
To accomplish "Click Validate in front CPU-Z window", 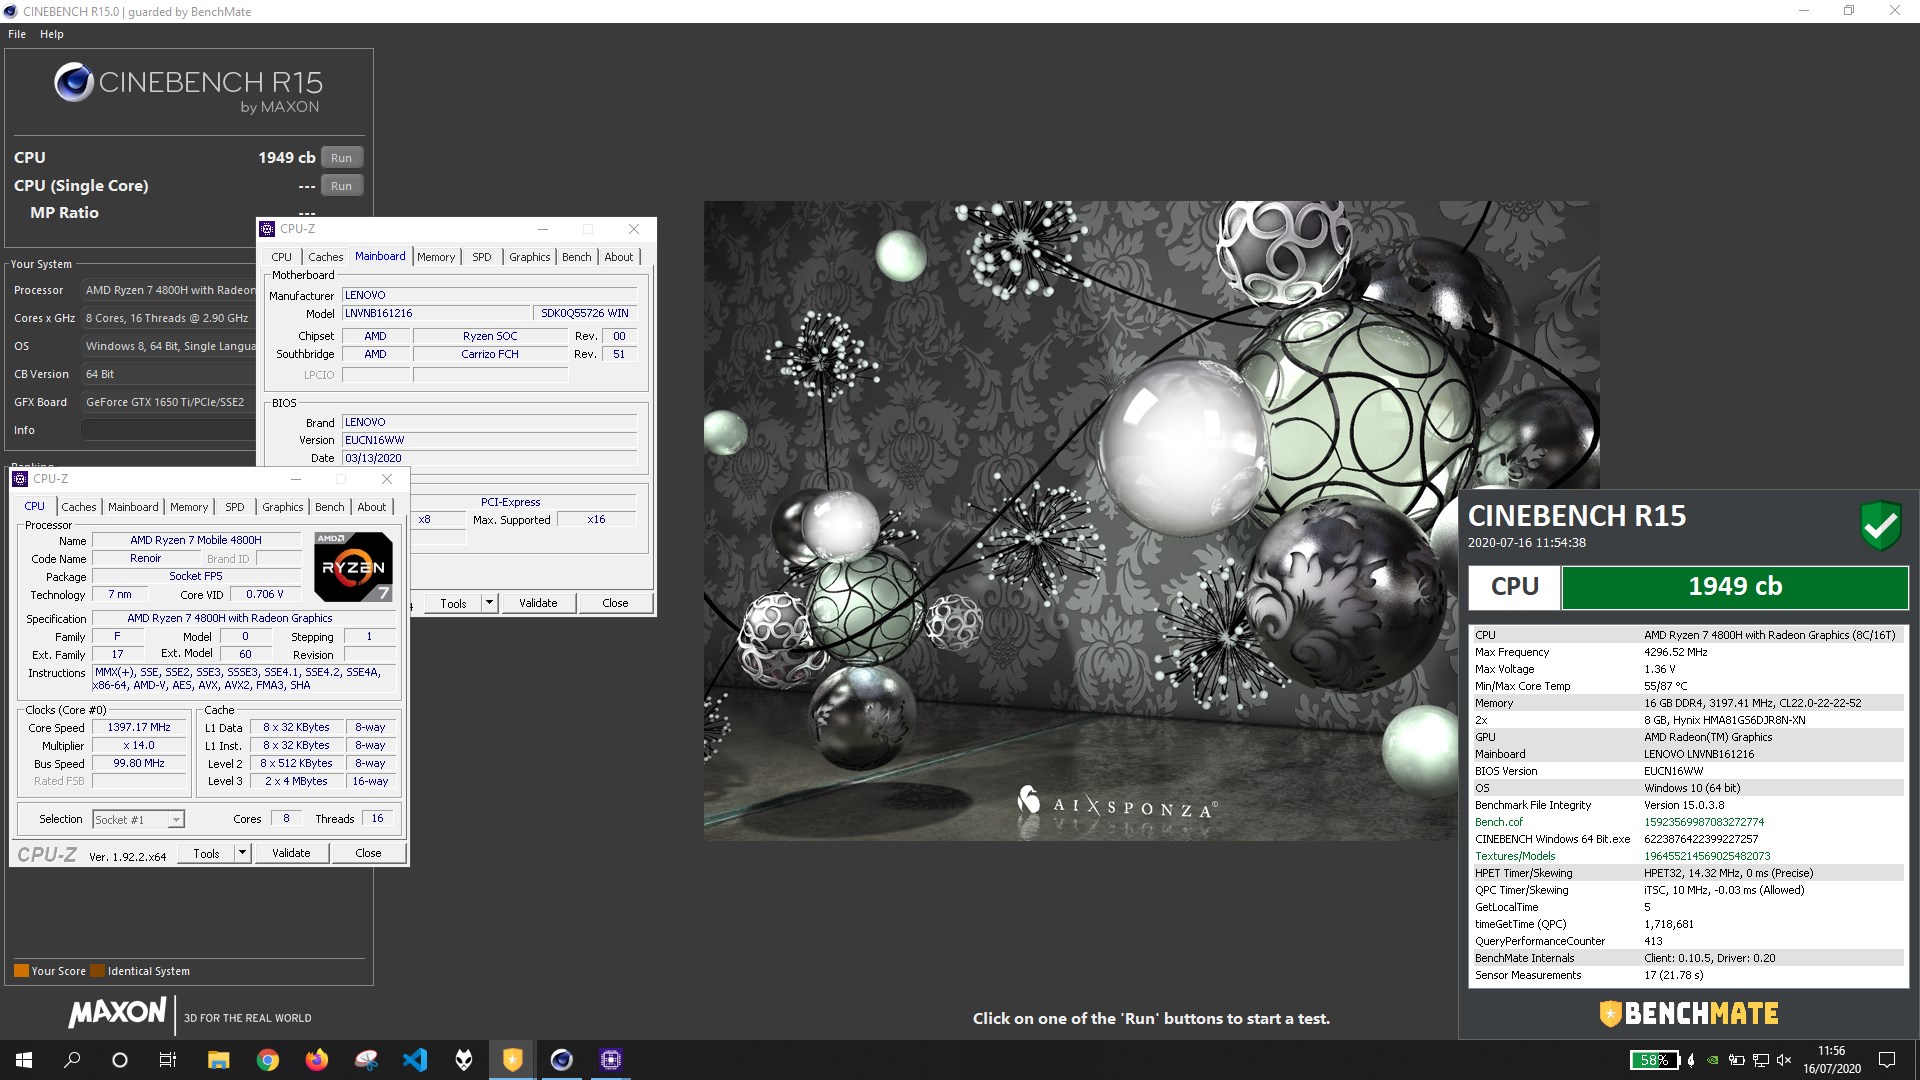I will pos(291,853).
